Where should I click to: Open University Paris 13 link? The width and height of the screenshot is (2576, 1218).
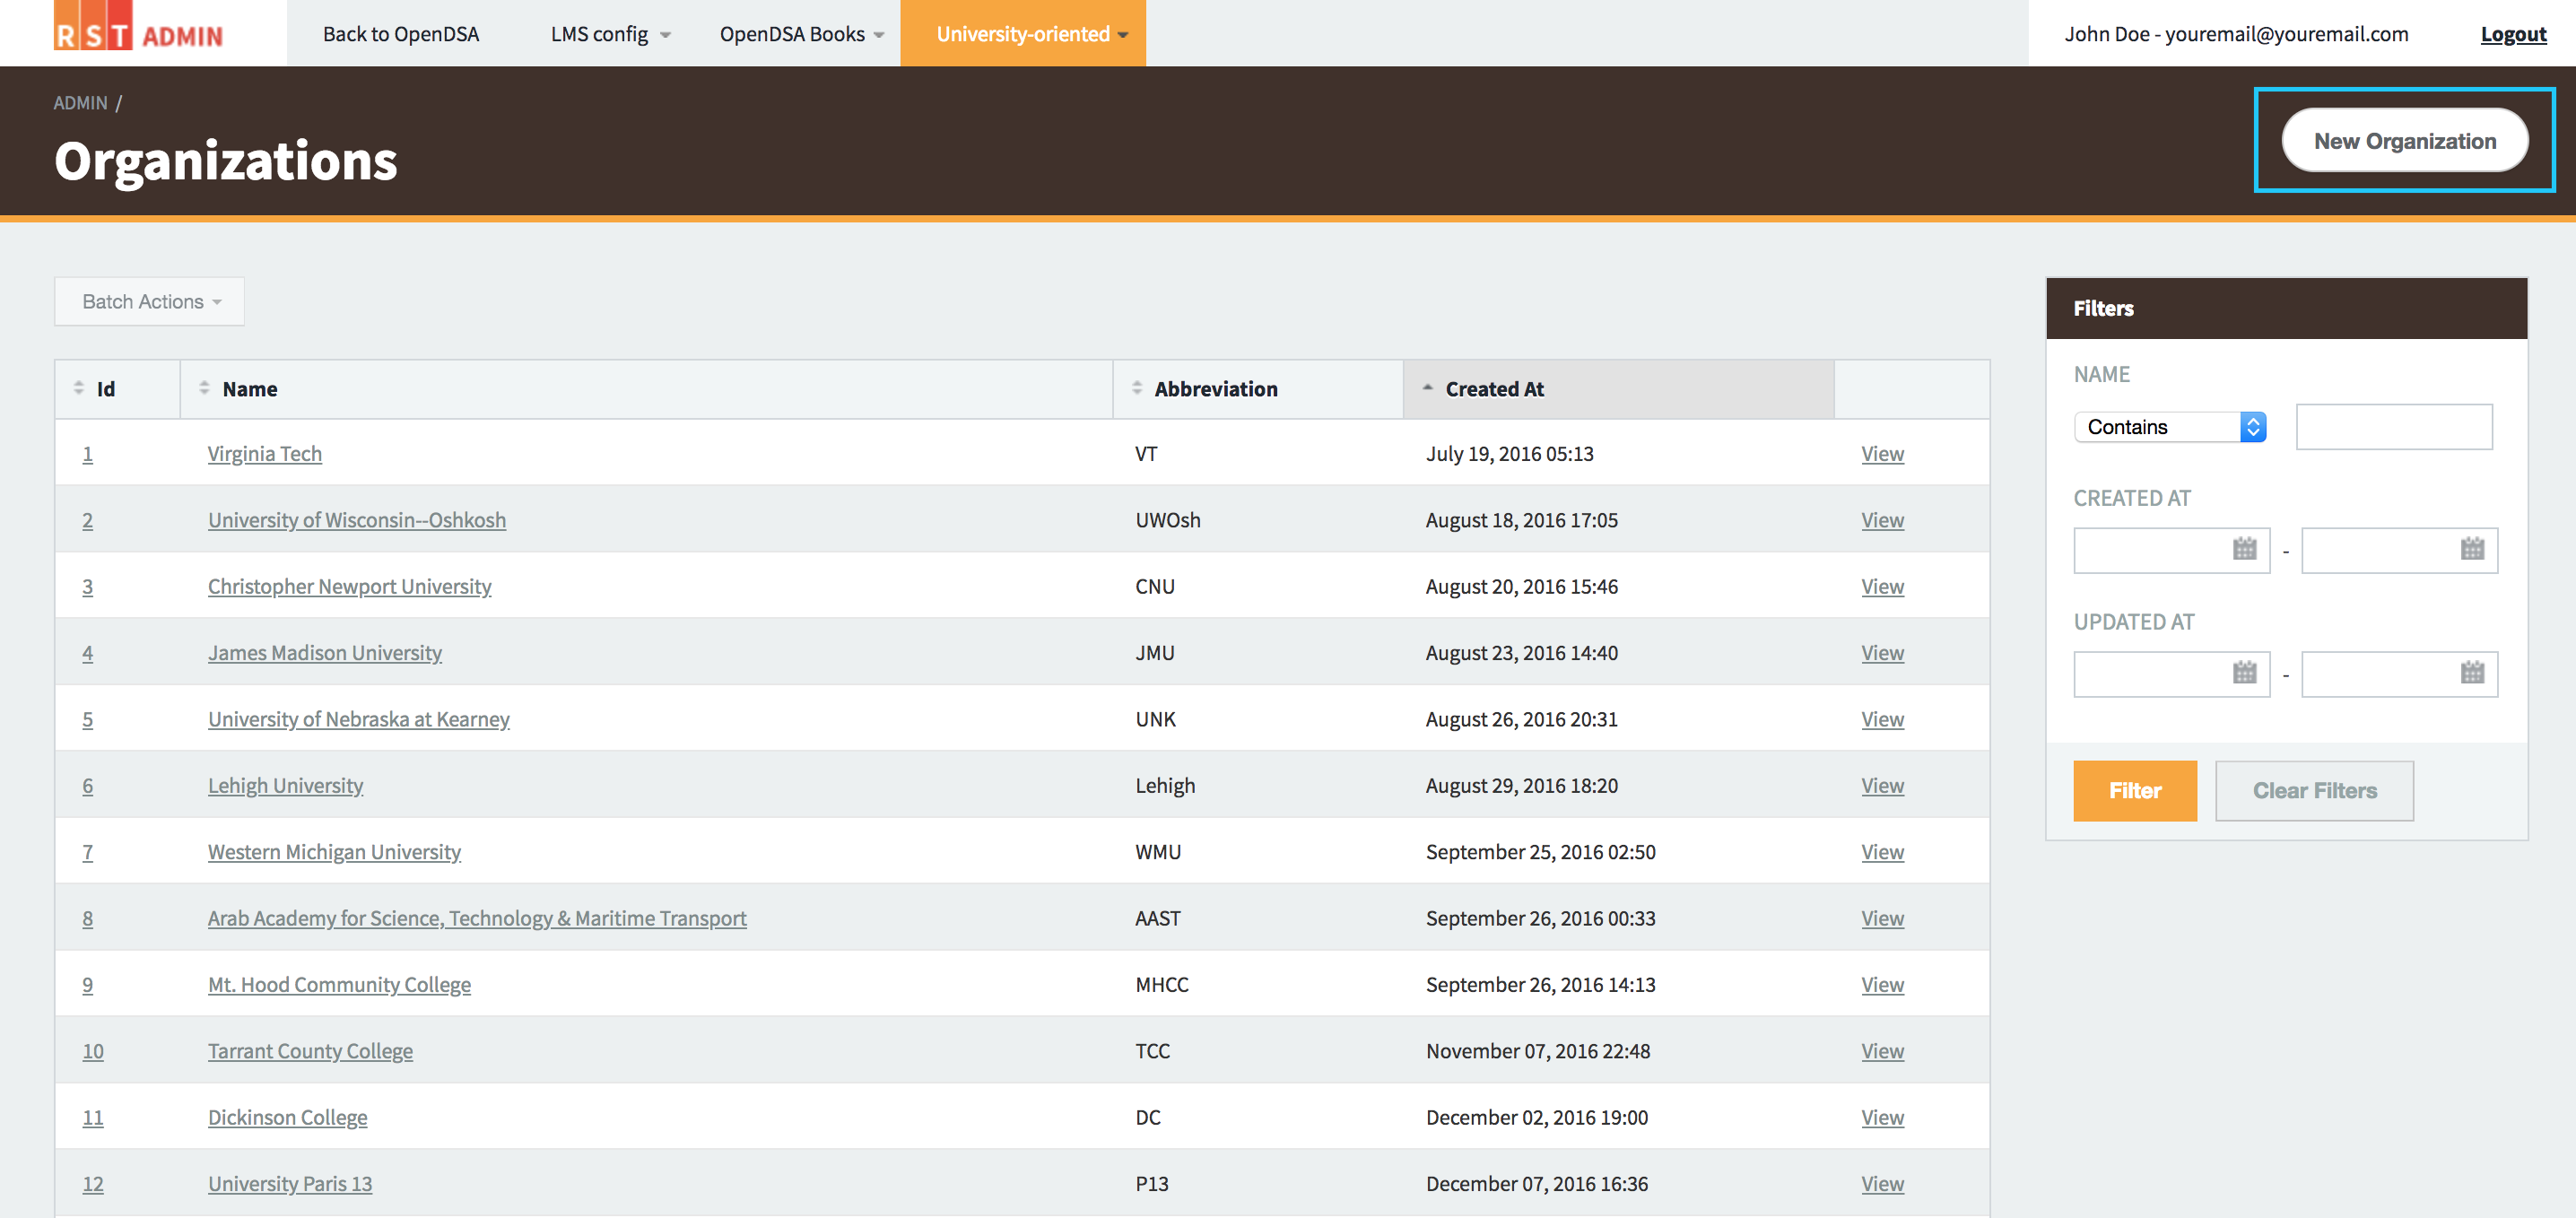coord(290,1184)
